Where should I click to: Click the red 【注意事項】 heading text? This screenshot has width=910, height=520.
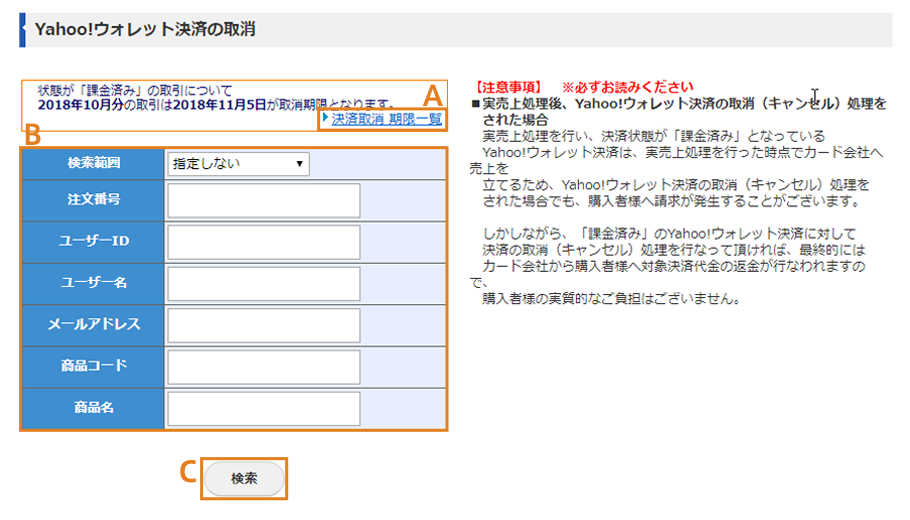(x=508, y=88)
